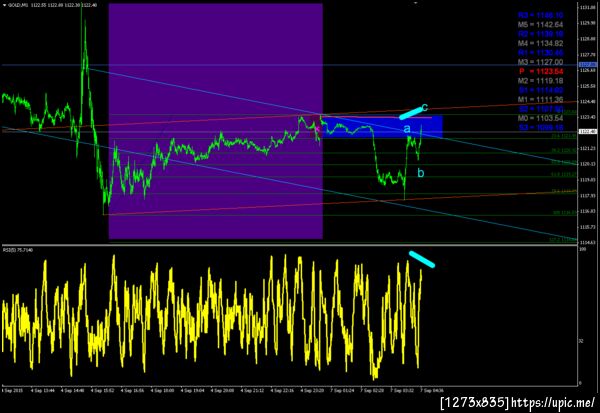Click the 1119.03 price scale value
The image size is (600, 413).
pos(587,180)
